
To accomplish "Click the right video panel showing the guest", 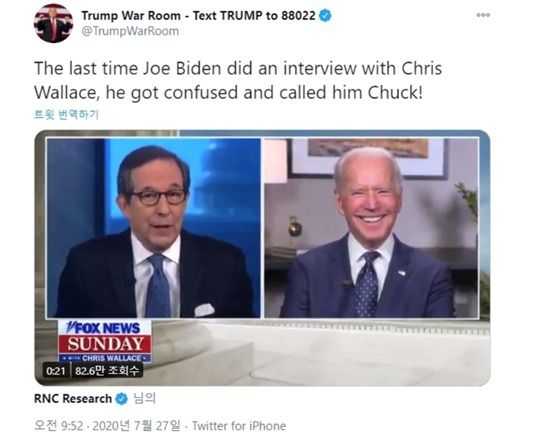I will coord(372,228).
